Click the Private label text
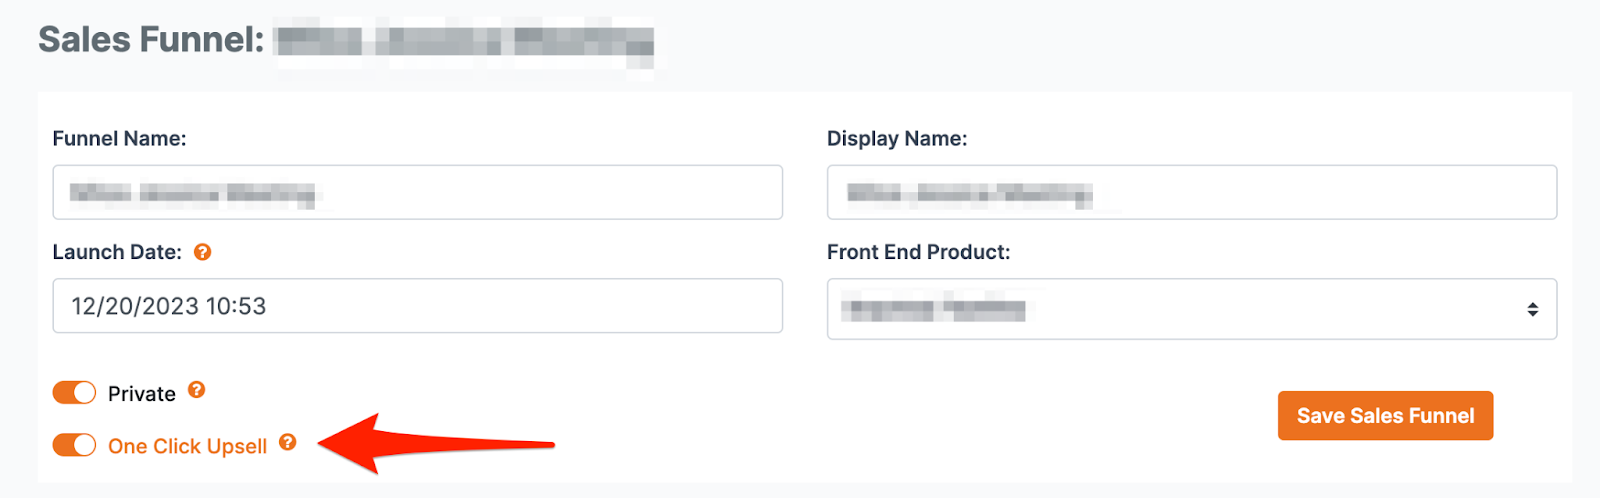The height and width of the screenshot is (498, 1600). 141,394
